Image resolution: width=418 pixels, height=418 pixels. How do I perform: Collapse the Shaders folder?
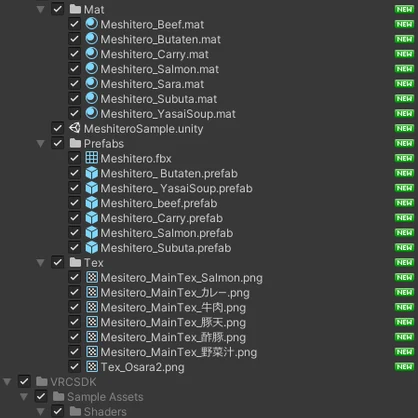[x=41, y=412]
